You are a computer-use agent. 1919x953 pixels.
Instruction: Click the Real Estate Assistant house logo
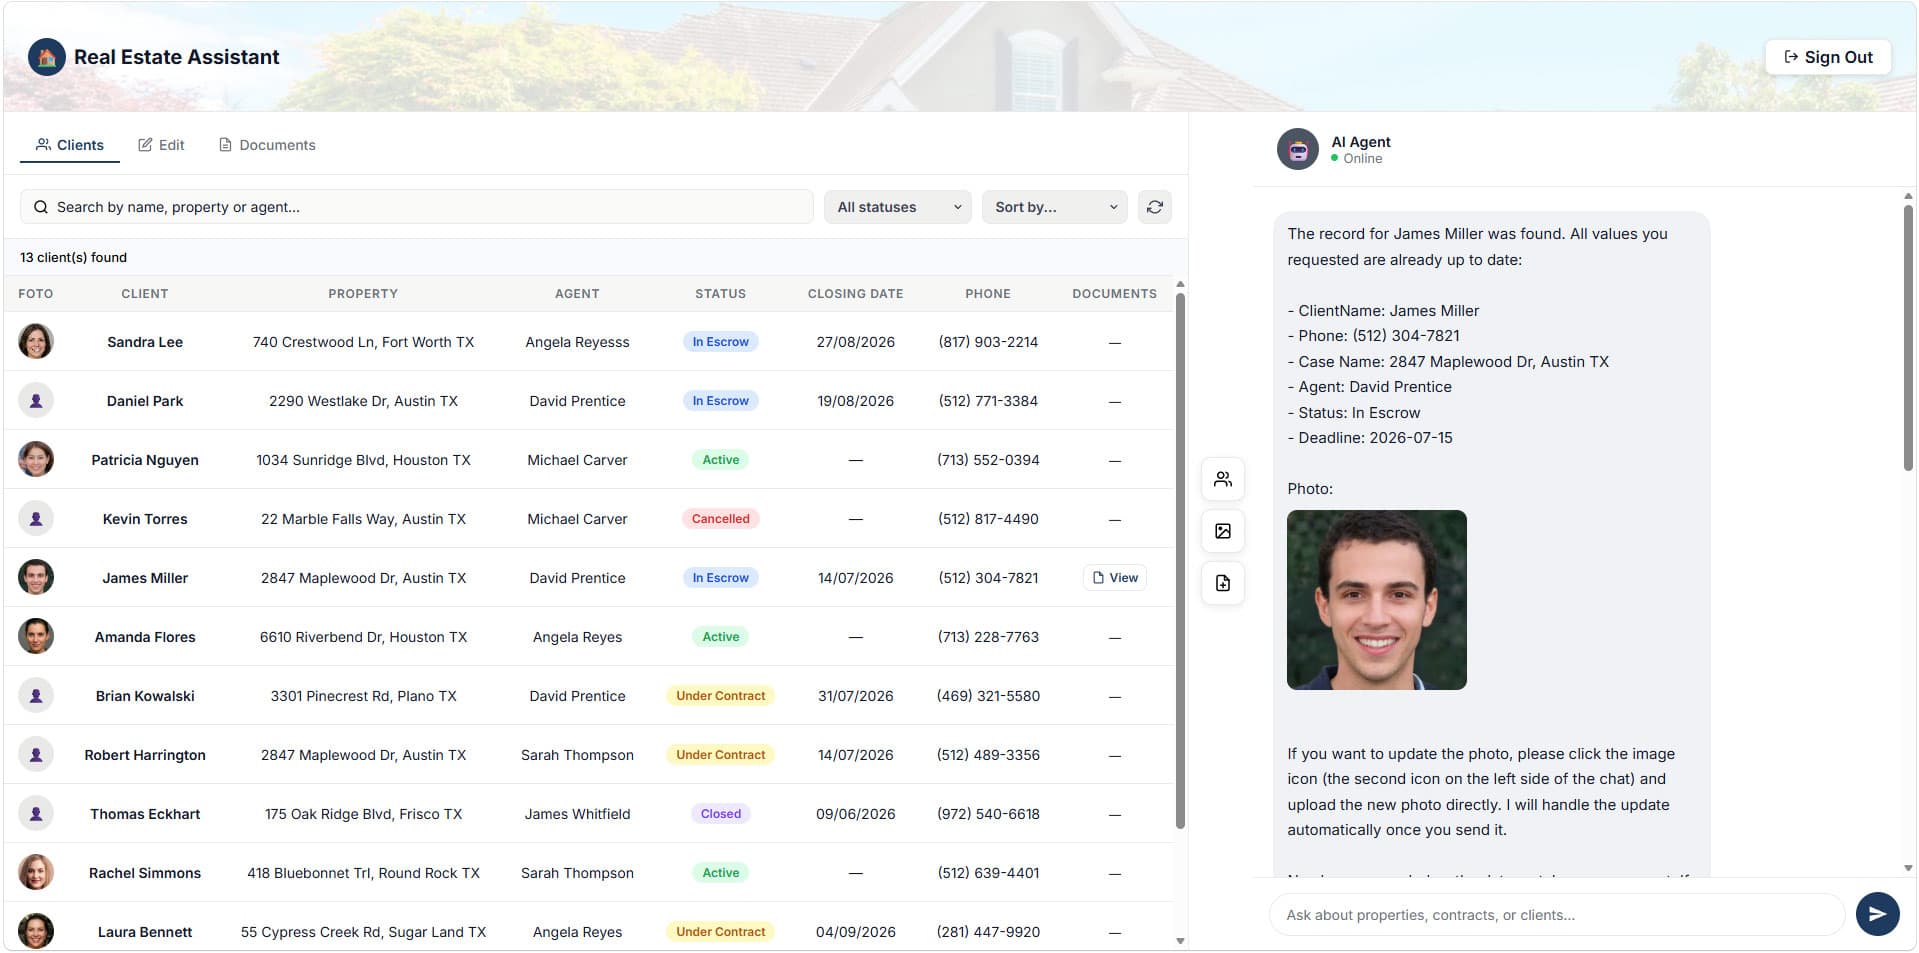click(x=46, y=57)
